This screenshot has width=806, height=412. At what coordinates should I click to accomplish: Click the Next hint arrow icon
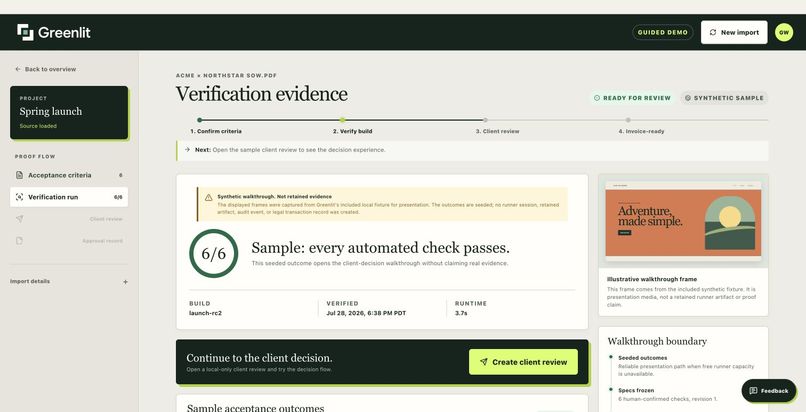[188, 150]
